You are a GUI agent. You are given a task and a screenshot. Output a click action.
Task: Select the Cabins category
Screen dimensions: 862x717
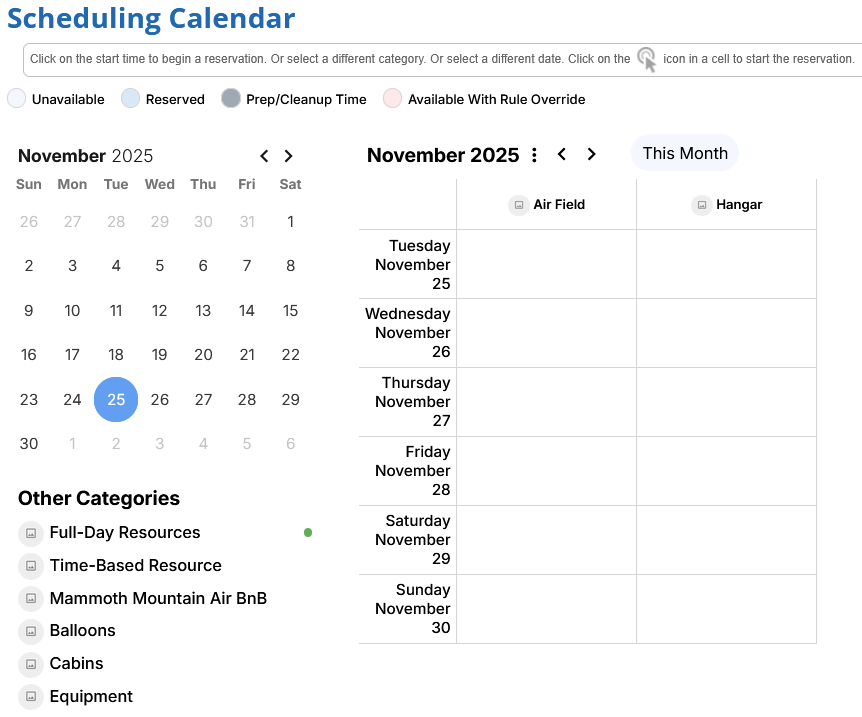point(76,664)
